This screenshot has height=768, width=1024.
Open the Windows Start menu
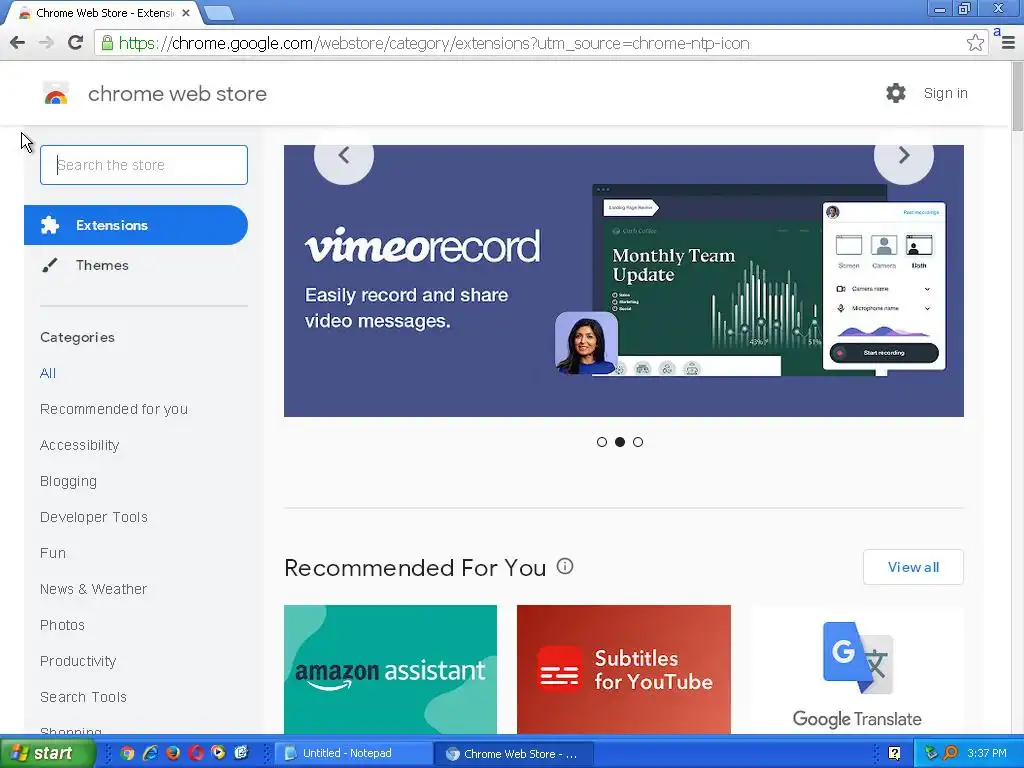pyautogui.click(x=46, y=754)
